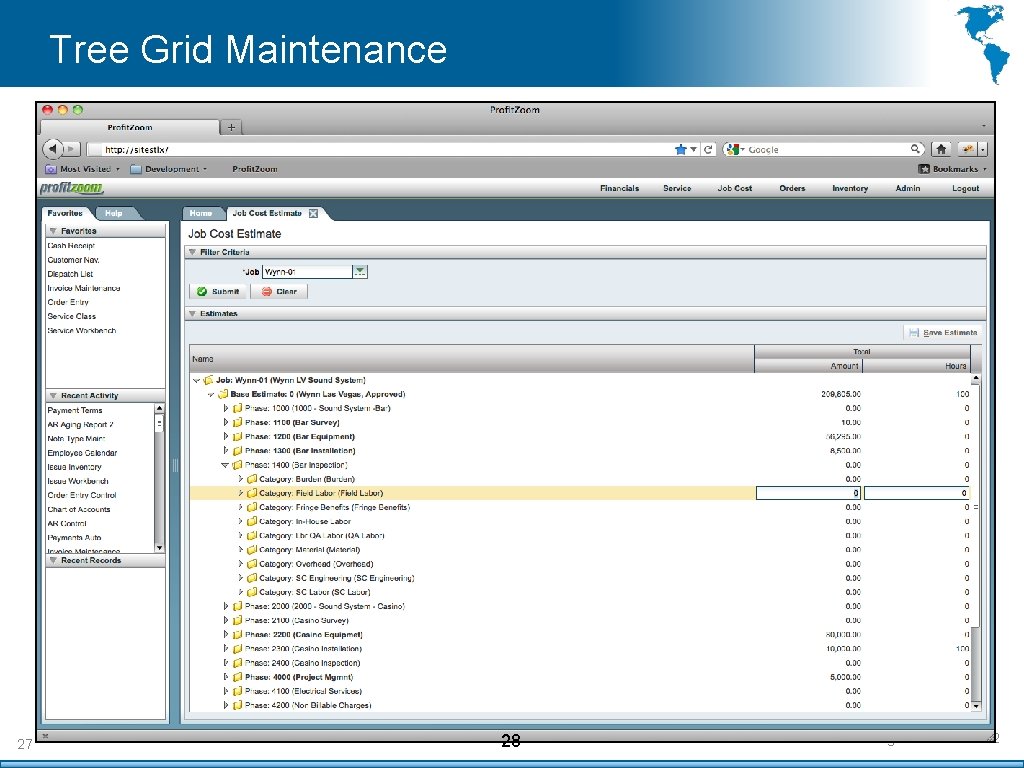The width and height of the screenshot is (1024, 768).
Task: Click folder icon of Phase: 2200 (Casino Equipmet)
Action: pos(238,635)
